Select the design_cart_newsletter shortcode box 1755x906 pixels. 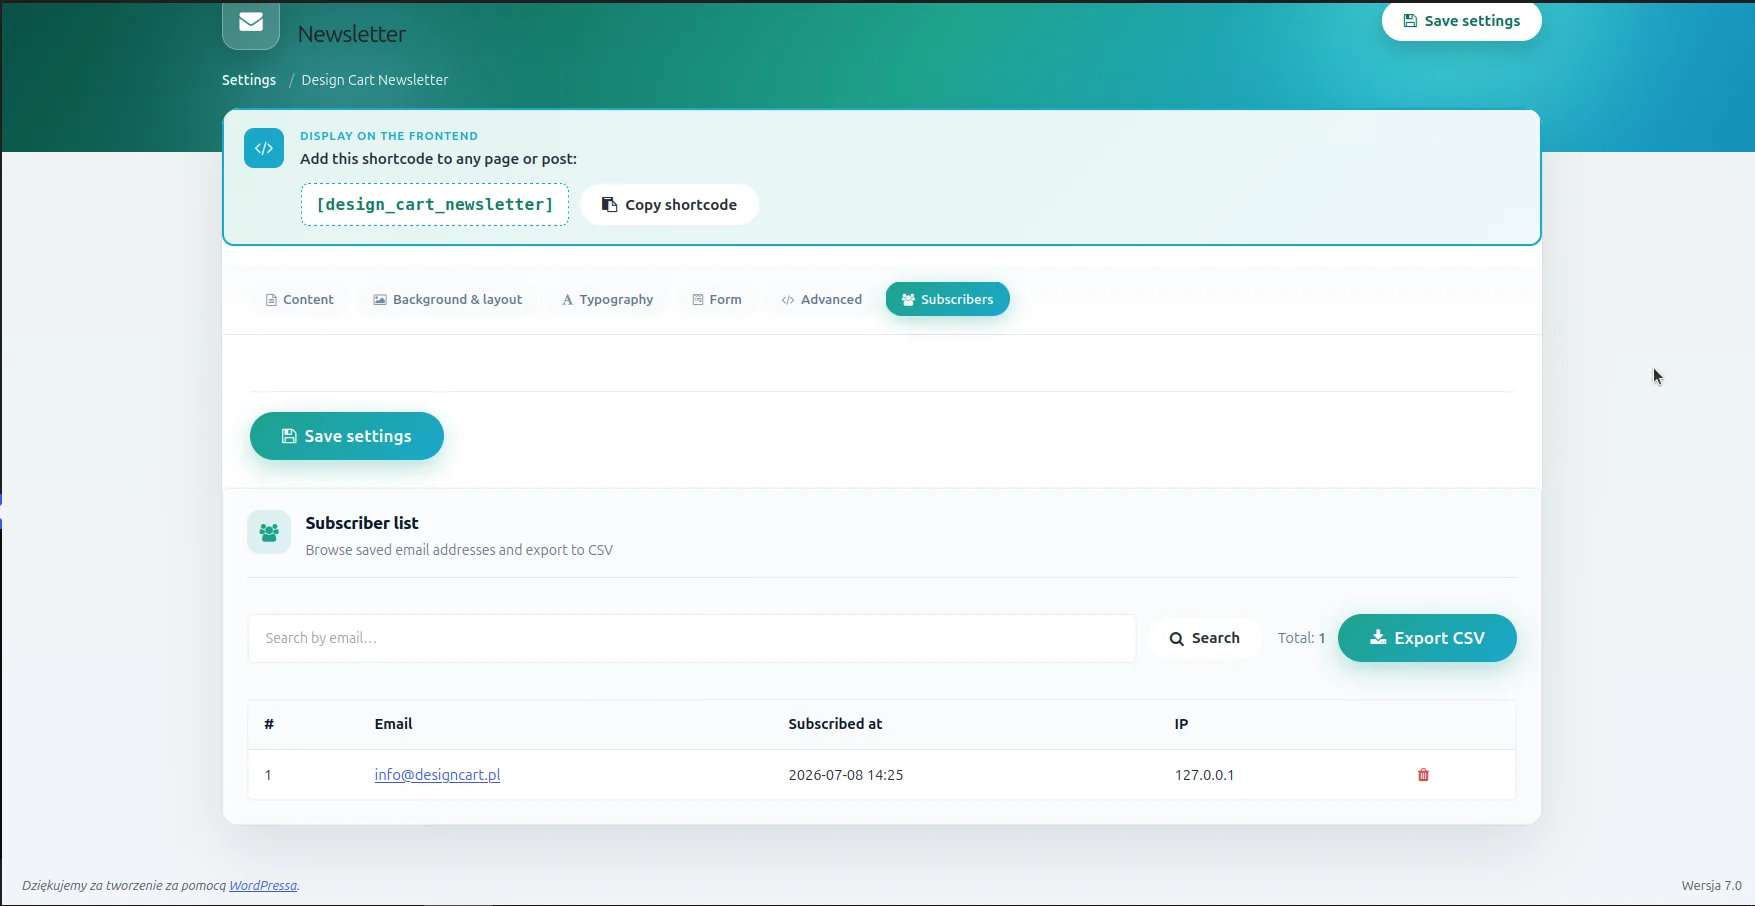(x=435, y=204)
